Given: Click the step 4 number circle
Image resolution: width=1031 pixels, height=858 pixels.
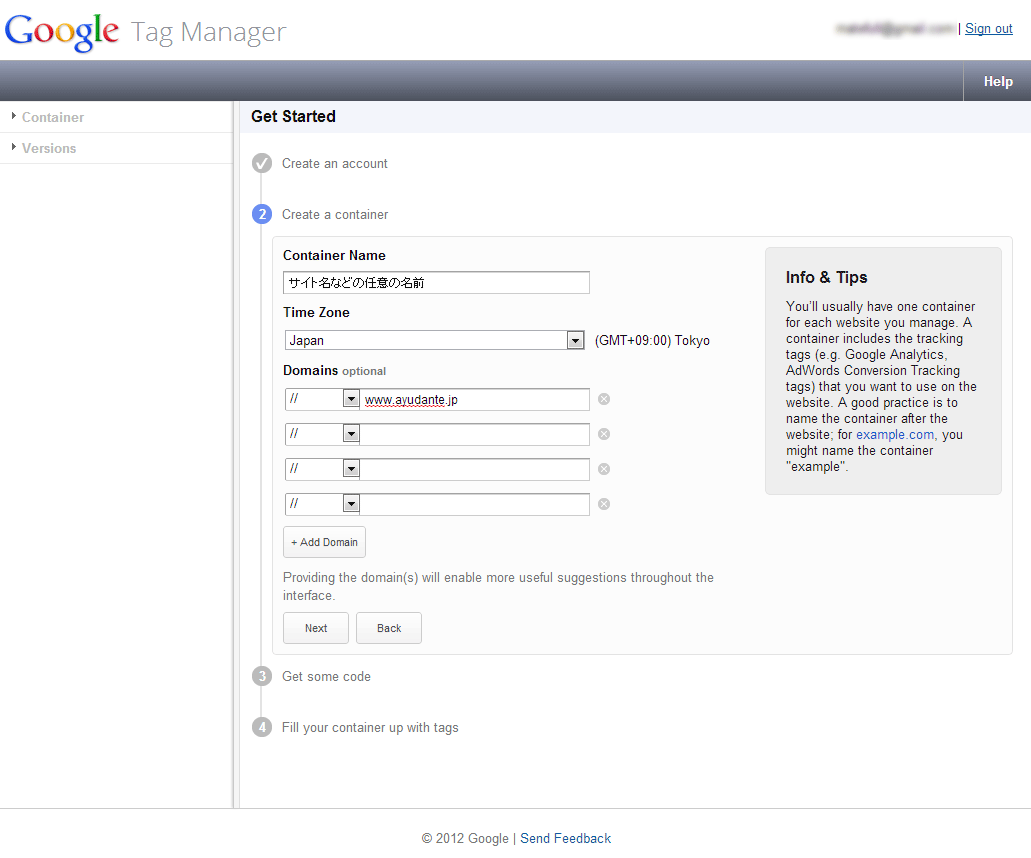Looking at the screenshot, I should (262, 727).
